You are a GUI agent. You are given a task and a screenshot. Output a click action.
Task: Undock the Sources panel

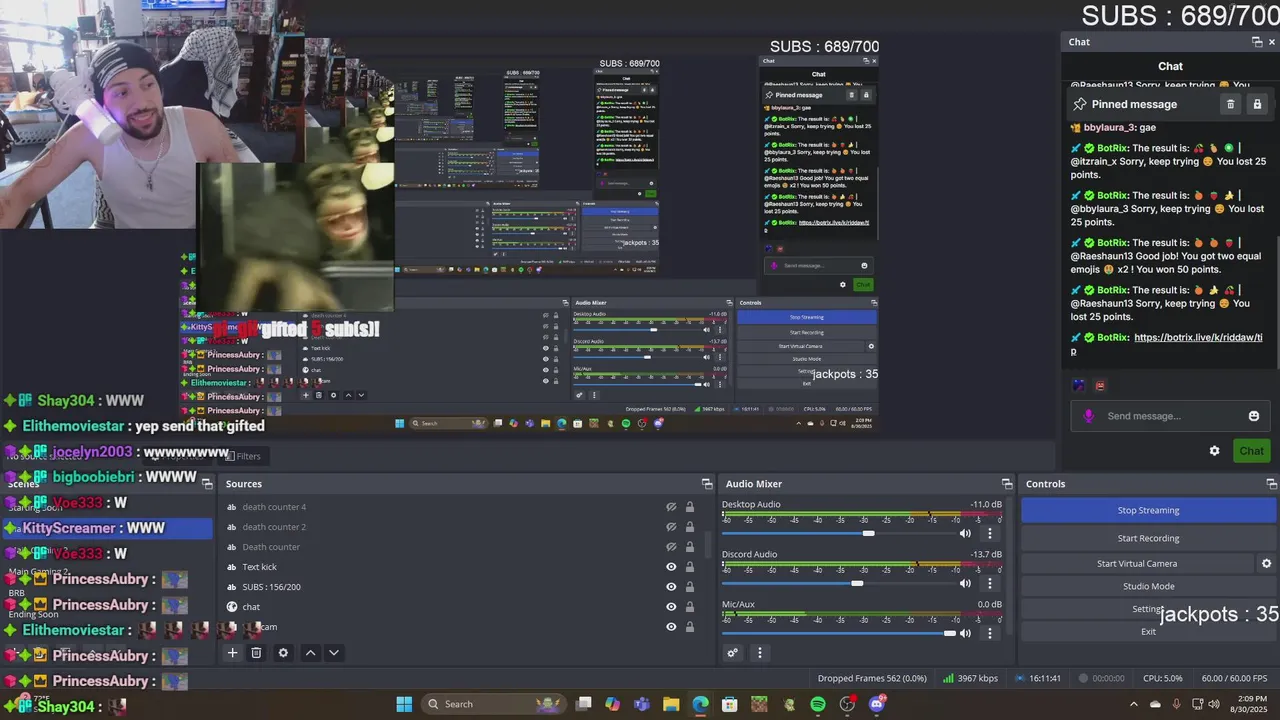[706, 484]
